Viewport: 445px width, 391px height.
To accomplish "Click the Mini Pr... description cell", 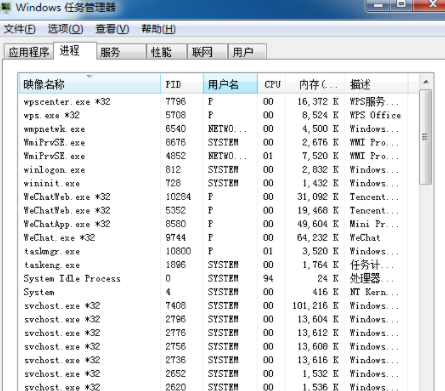I will tap(374, 224).
